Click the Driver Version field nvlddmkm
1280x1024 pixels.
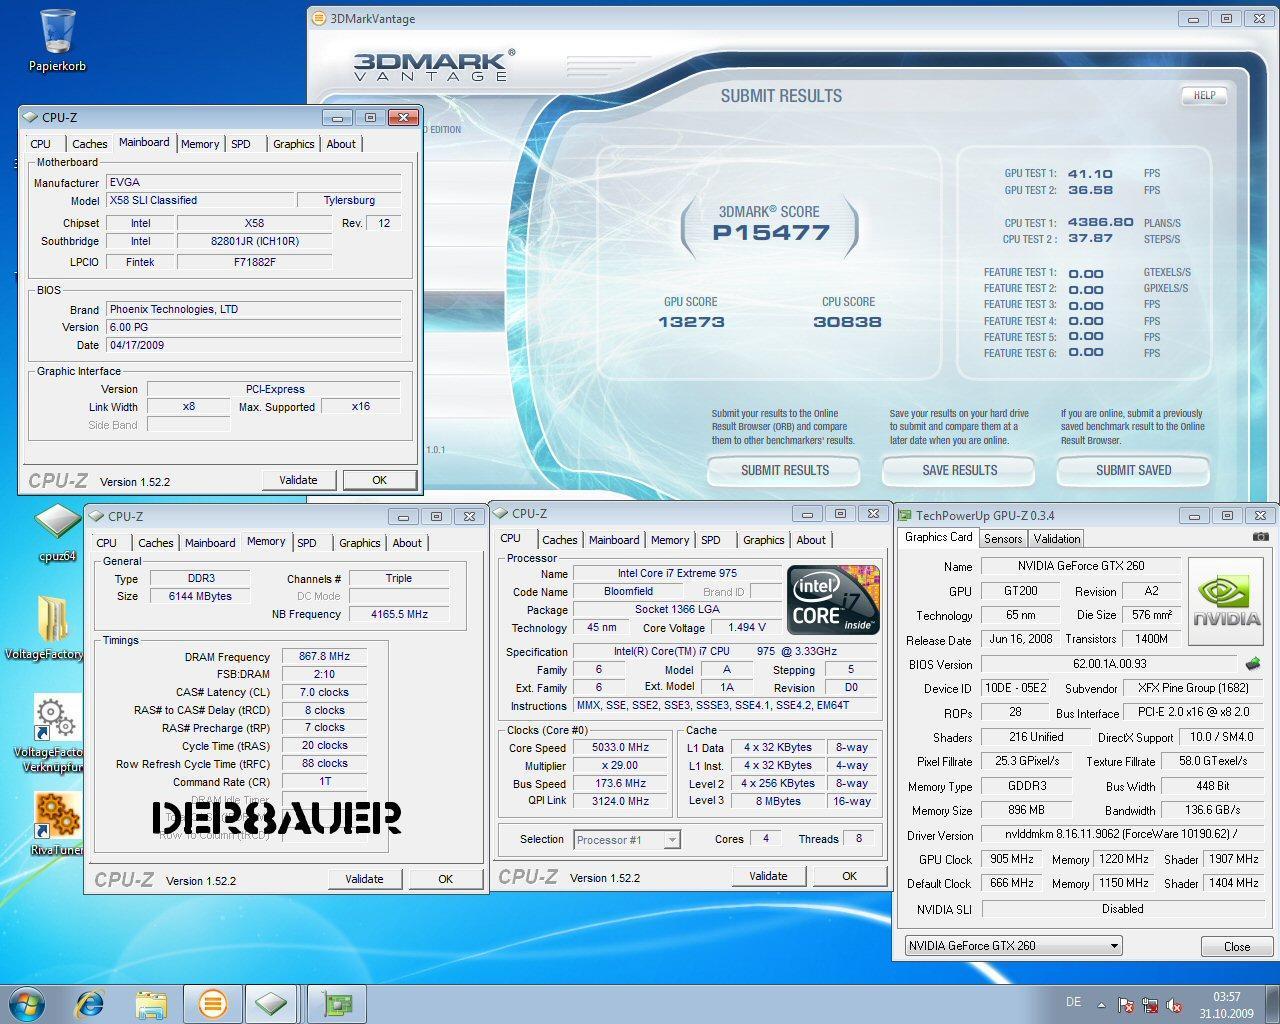coord(1122,834)
